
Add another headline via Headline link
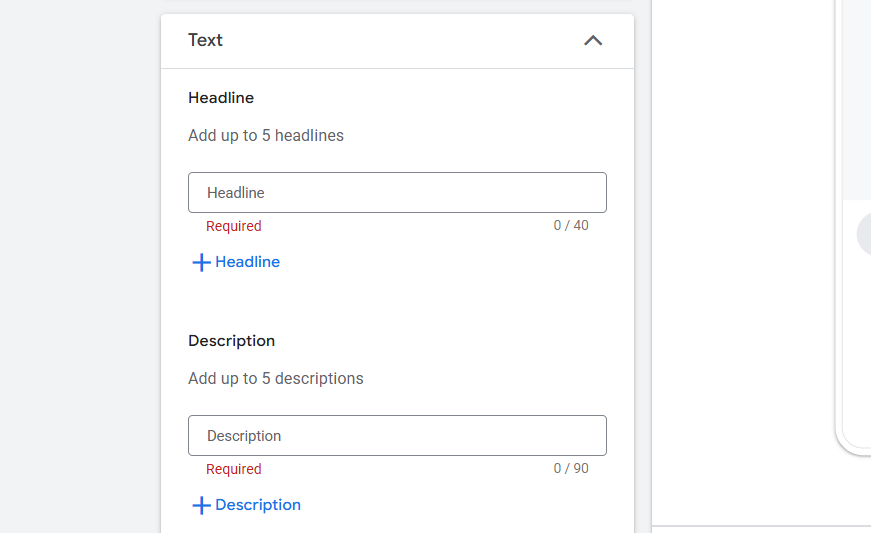[247, 262]
